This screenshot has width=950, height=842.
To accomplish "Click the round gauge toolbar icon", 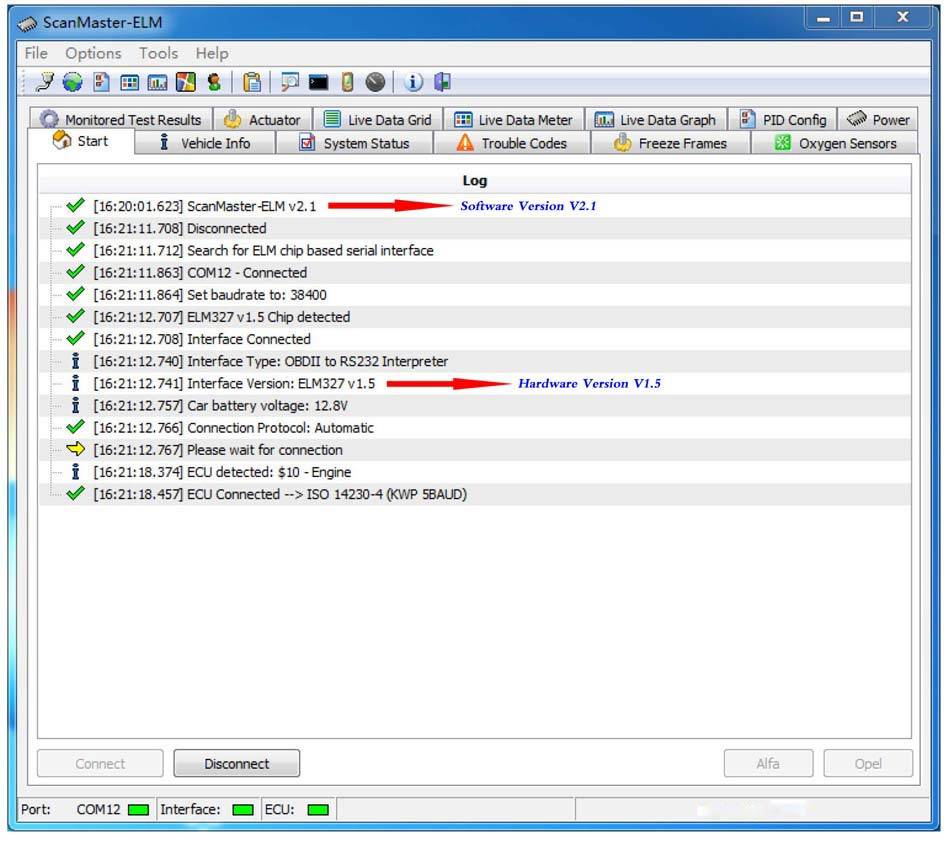I will pos(375,82).
